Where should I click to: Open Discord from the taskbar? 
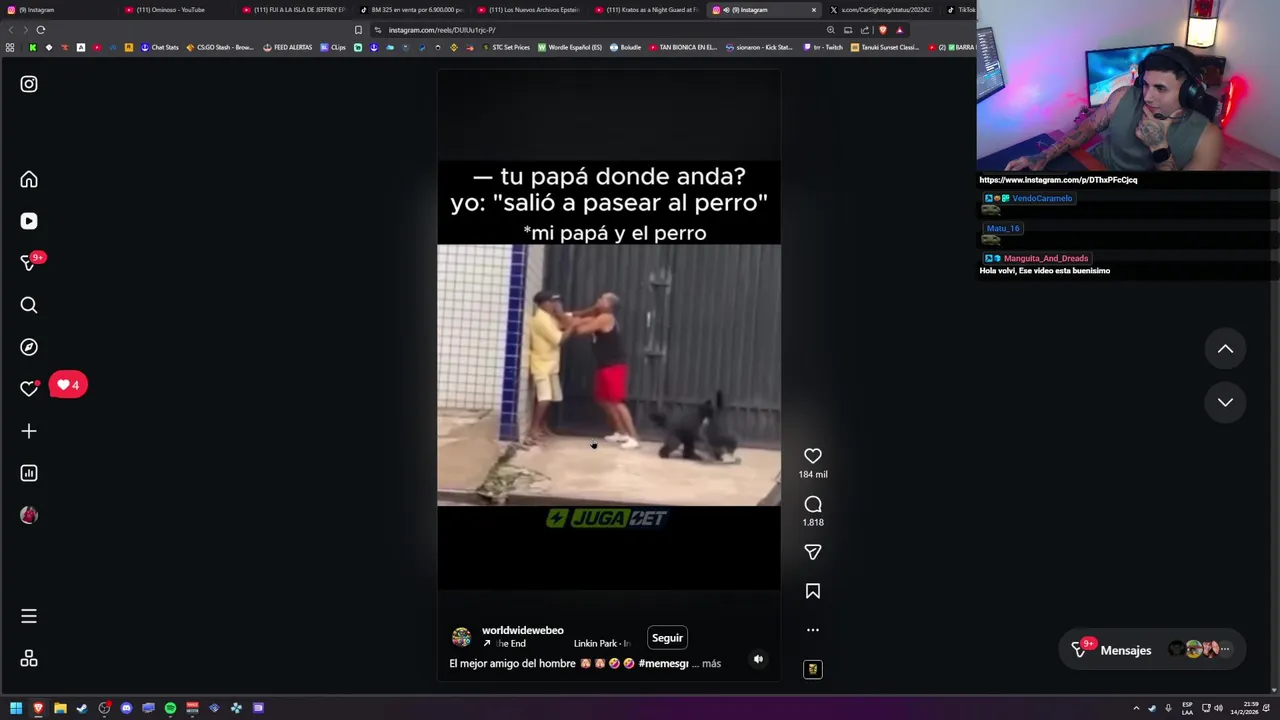(x=126, y=708)
